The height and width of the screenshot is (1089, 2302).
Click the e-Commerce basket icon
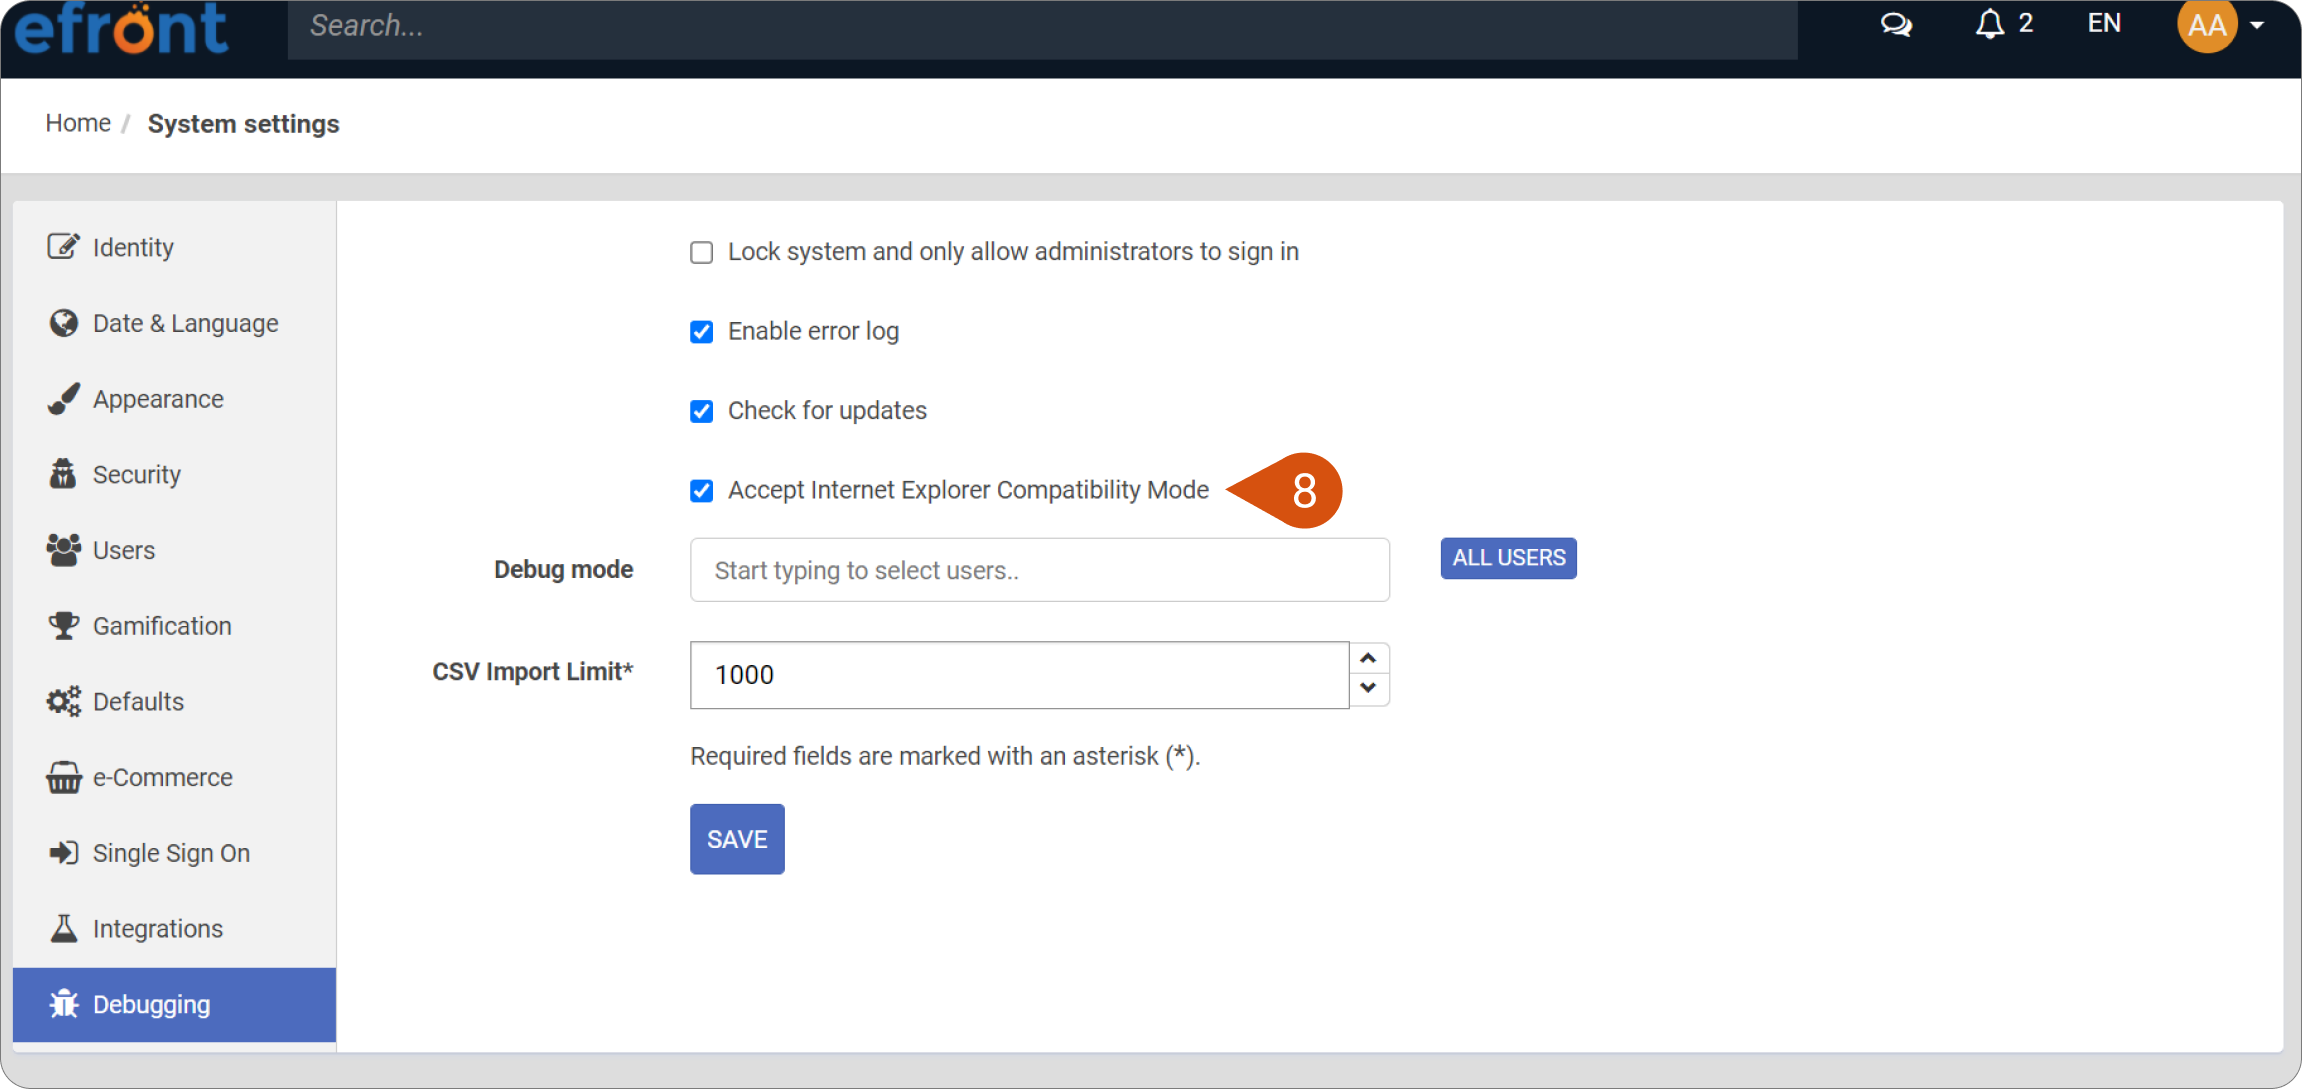tap(63, 777)
